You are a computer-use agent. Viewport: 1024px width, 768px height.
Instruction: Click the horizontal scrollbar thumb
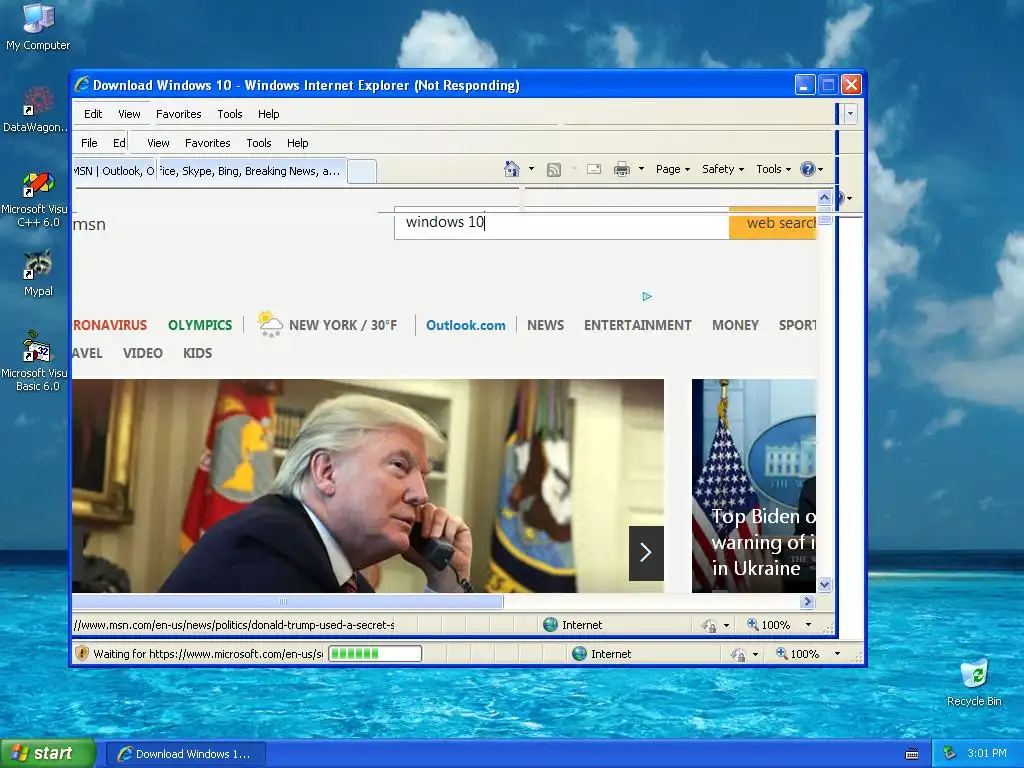tap(287, 601)
